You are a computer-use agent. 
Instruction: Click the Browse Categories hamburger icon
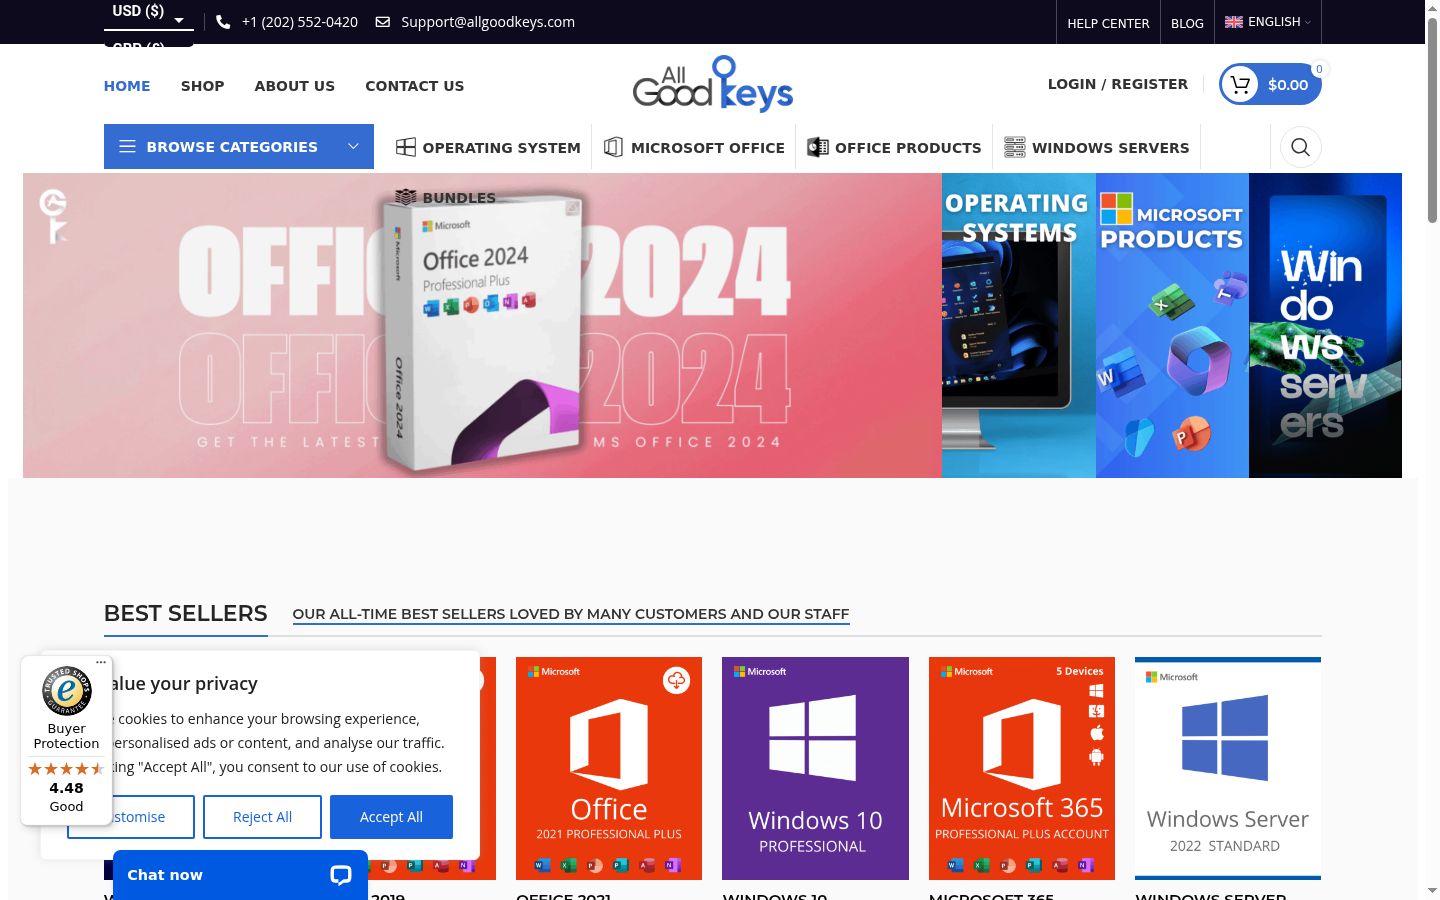[x=127, y=146]
